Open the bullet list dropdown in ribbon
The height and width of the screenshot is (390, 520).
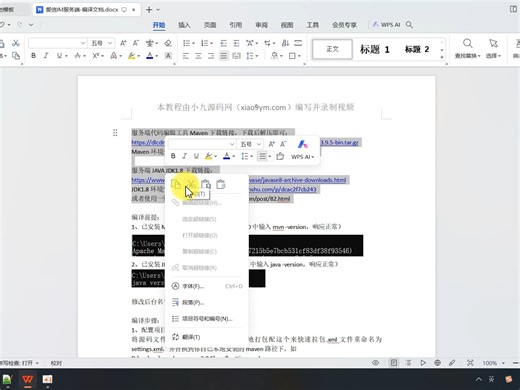[x=193, y=43]
